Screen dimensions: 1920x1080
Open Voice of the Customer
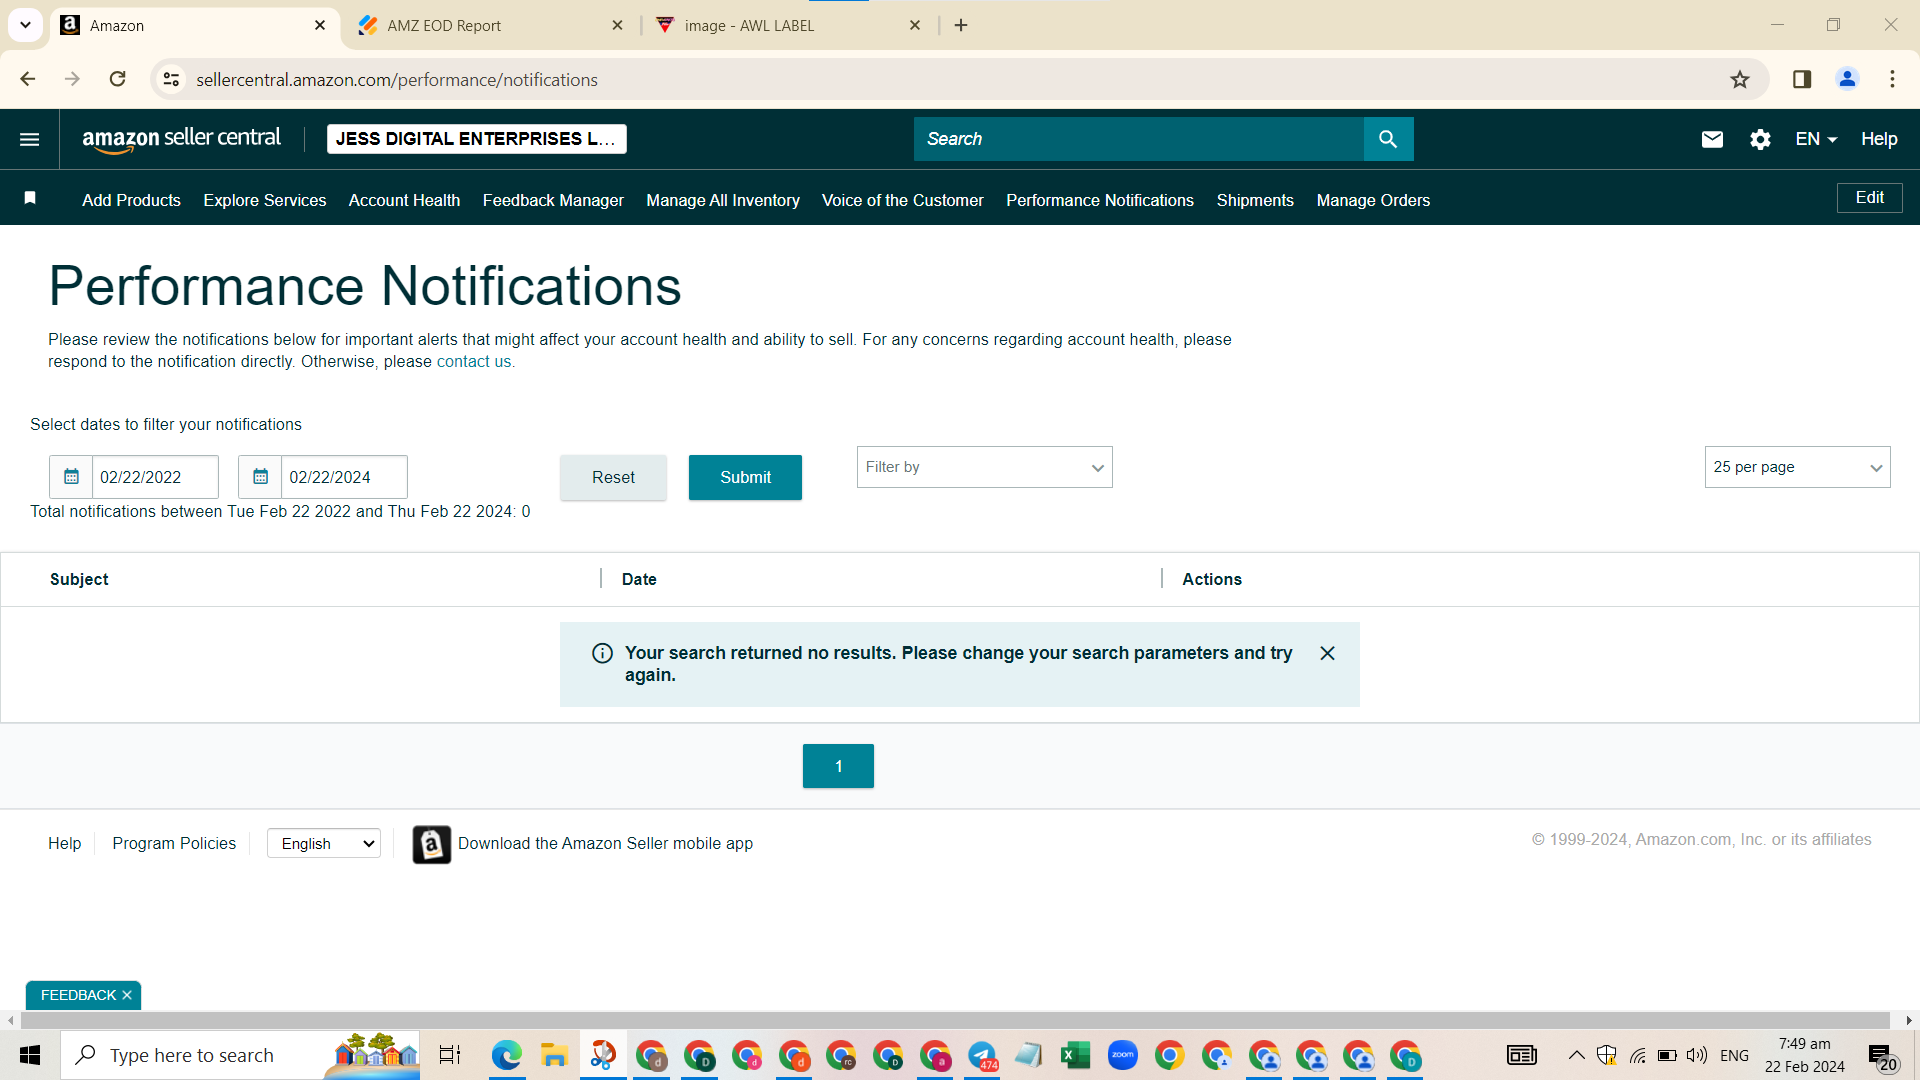point(903,200)
